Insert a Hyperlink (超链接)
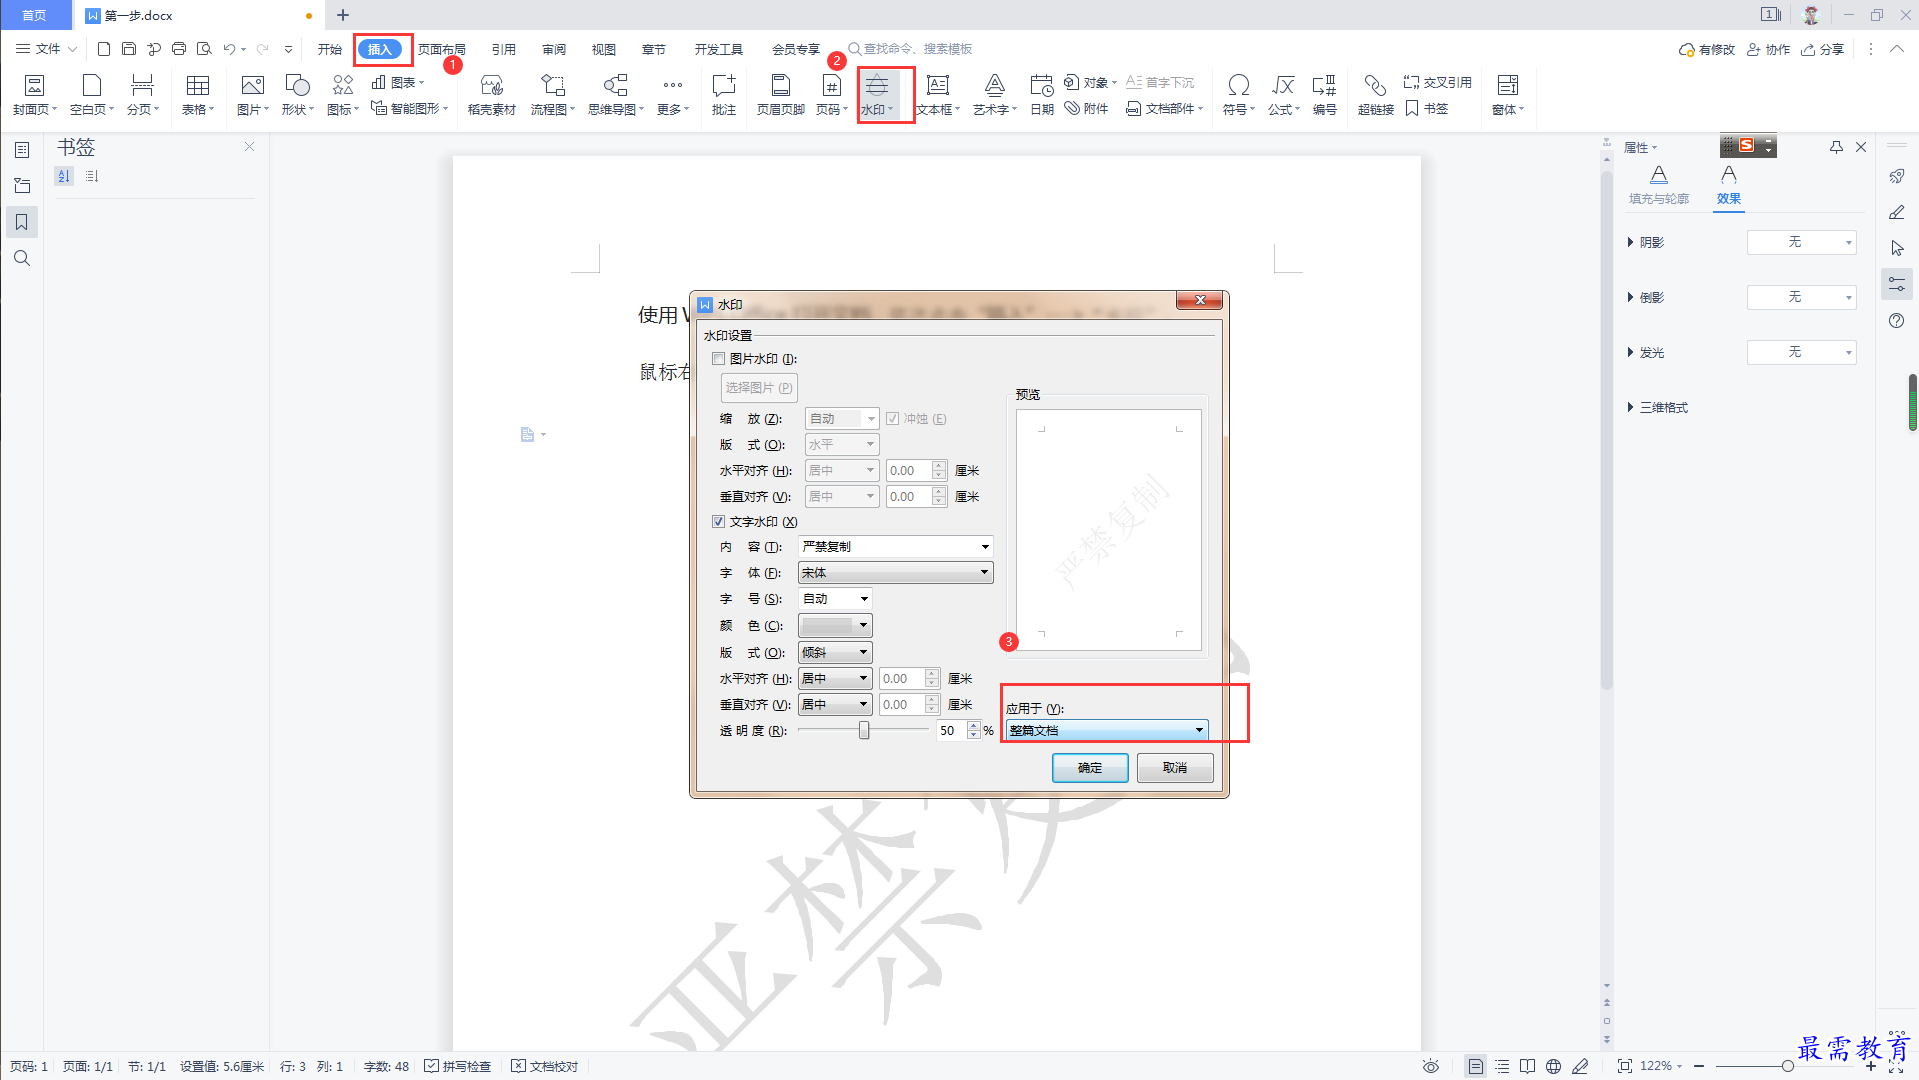The image size is (1919, 1080). click(x=1375, y=95)
